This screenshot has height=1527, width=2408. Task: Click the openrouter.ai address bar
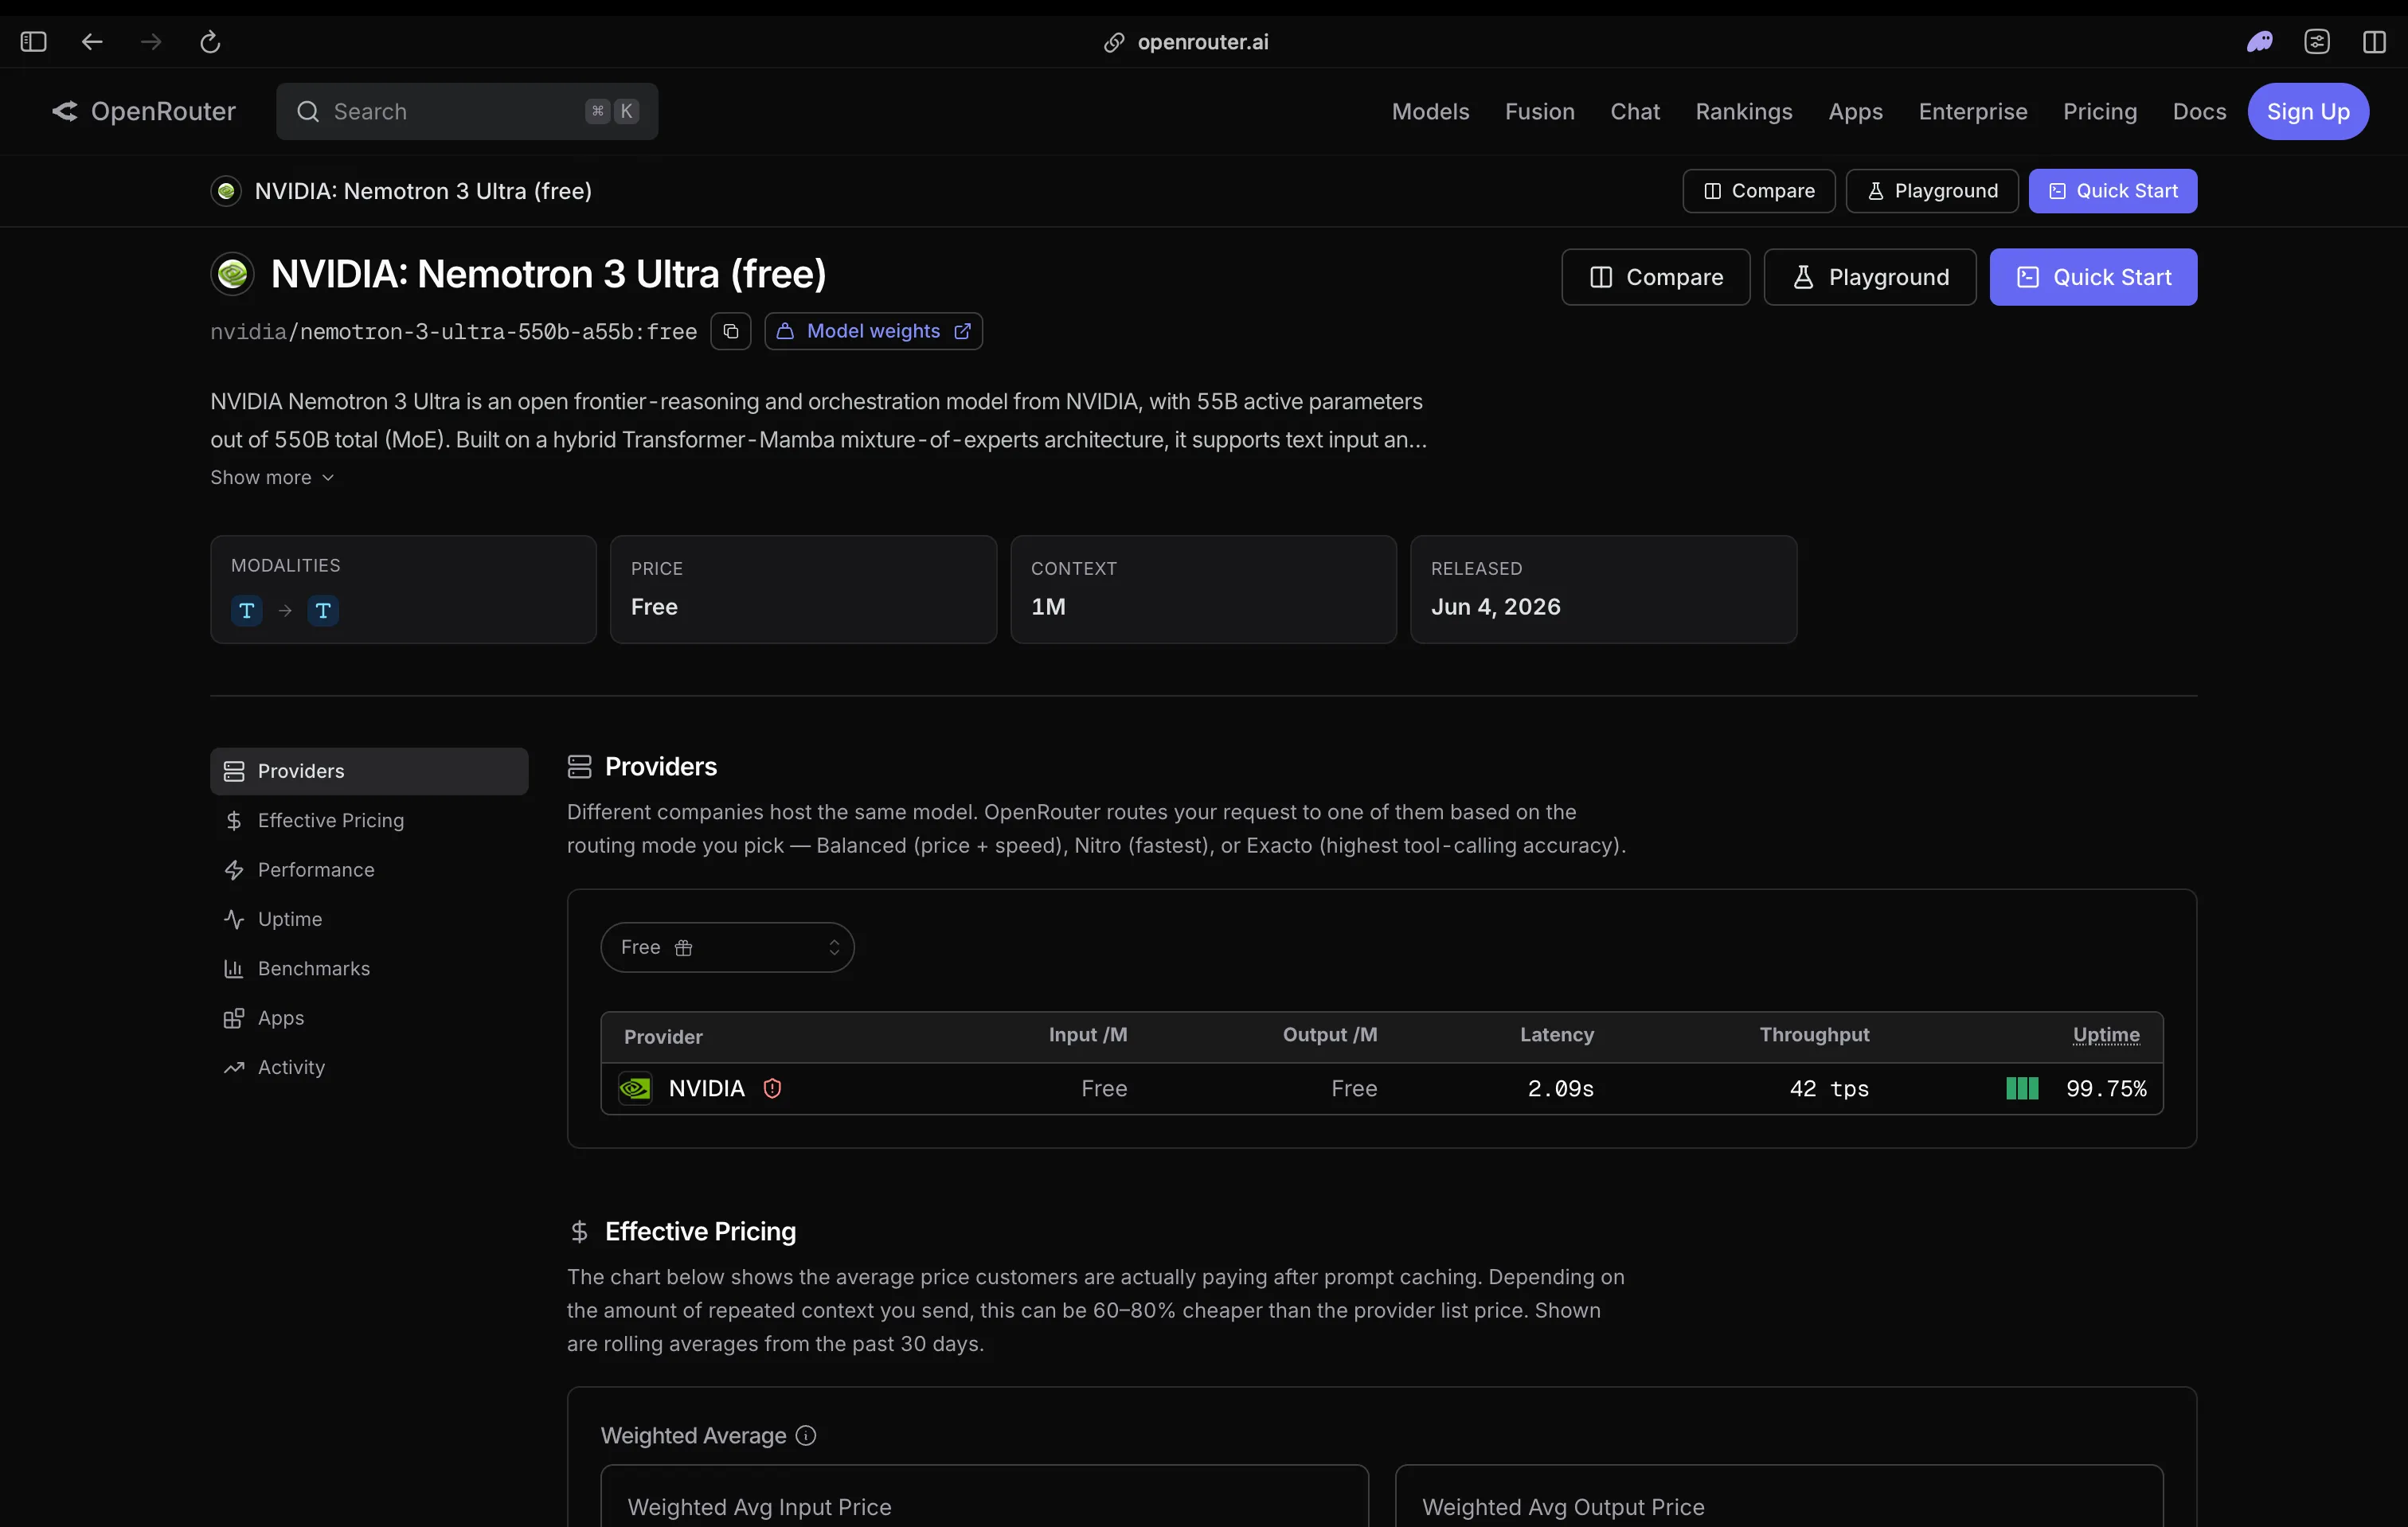[1186, 42]
